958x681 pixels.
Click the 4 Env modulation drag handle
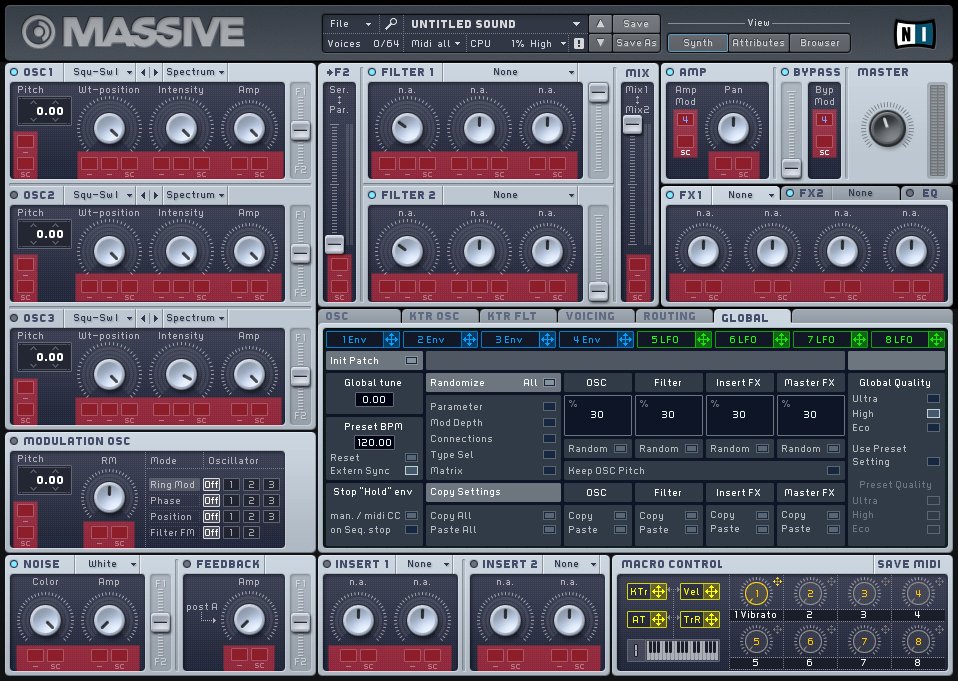[624, 340]
